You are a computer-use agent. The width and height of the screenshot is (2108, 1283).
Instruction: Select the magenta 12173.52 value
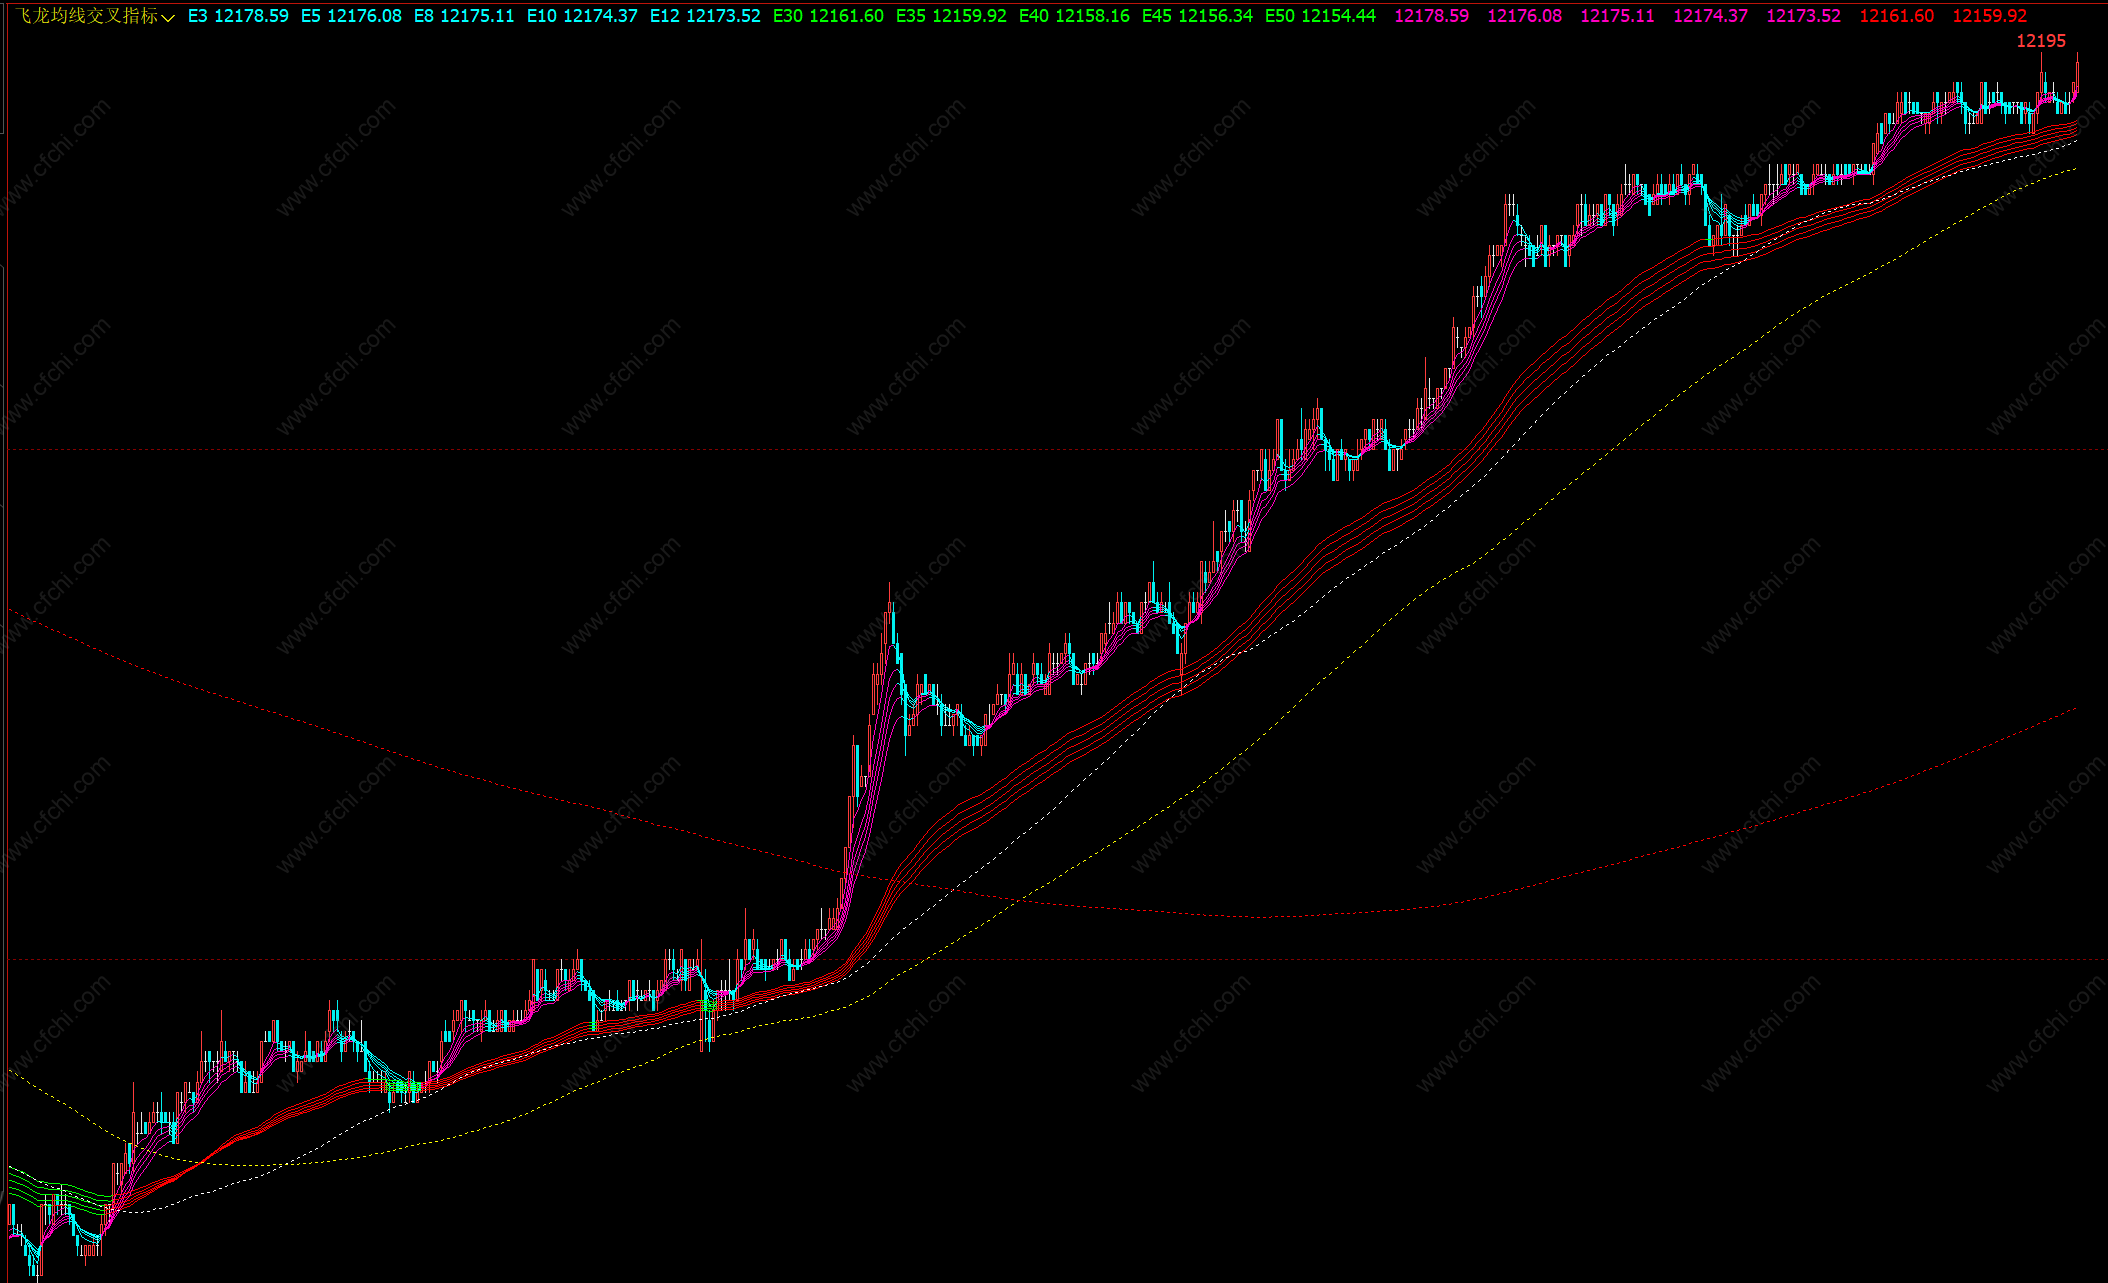[x=1803, y=16]
